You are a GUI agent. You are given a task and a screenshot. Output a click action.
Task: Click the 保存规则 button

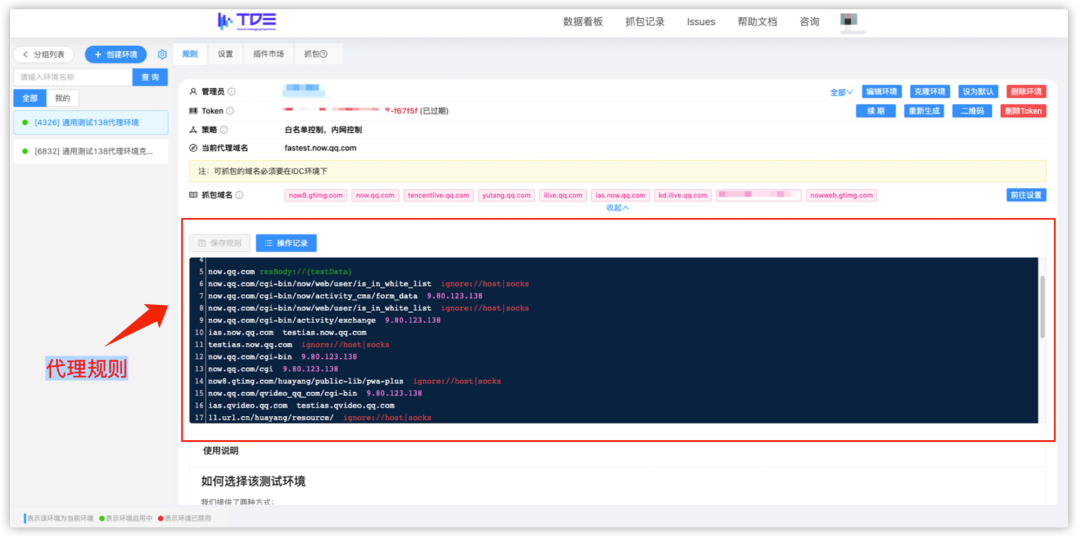click(220, 243)
